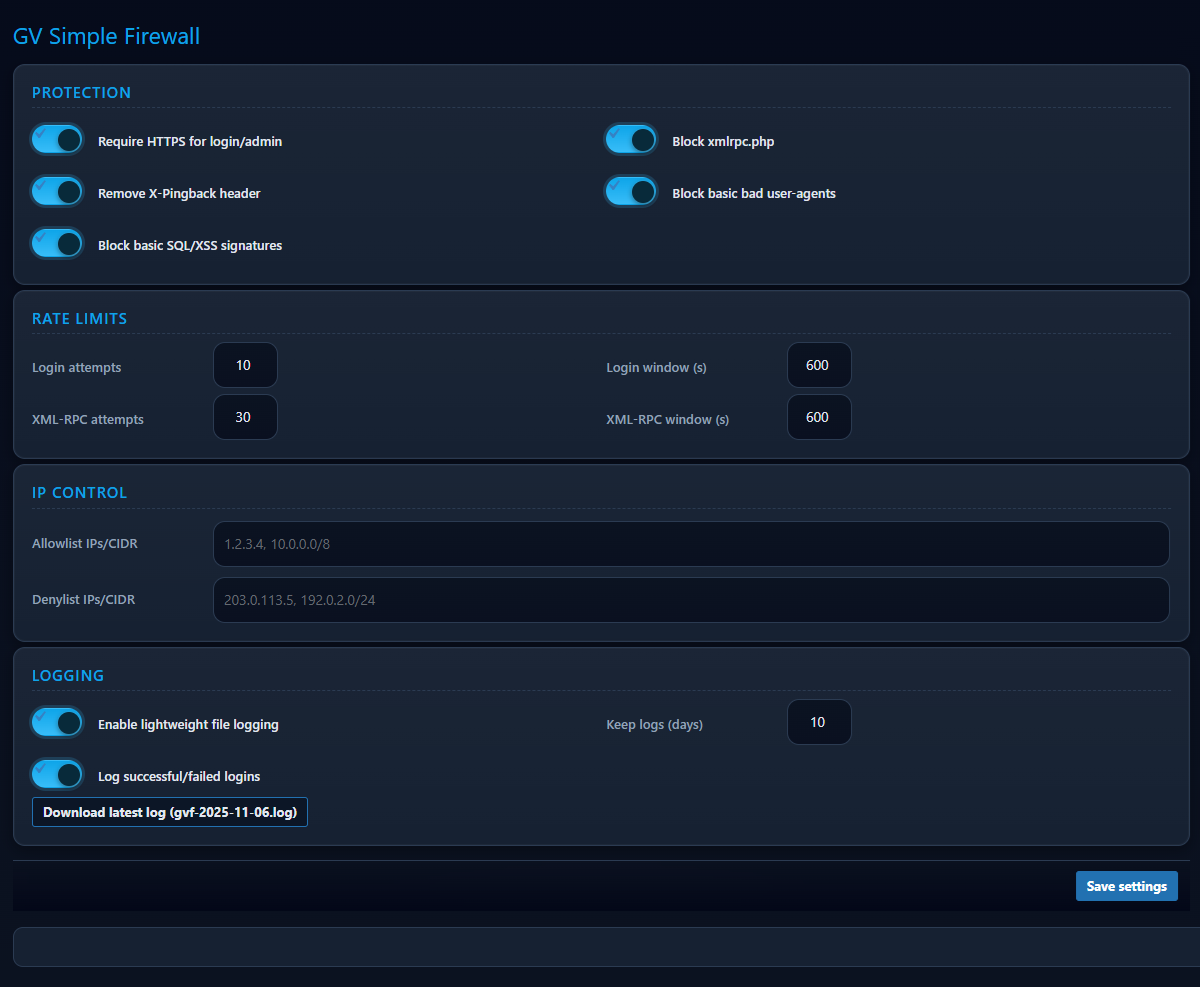Click the GV Simple Firewall heading
Viewport: 1200px width, 987px height.
pyautogui.click(x=106, y=36)
